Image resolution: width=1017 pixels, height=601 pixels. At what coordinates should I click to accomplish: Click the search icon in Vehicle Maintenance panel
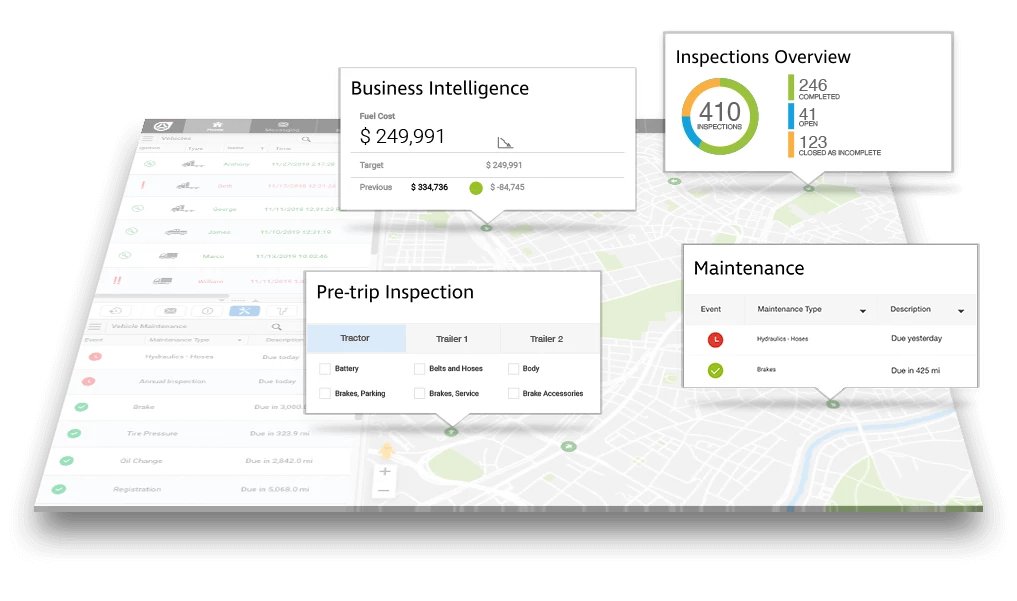(277, 327)
